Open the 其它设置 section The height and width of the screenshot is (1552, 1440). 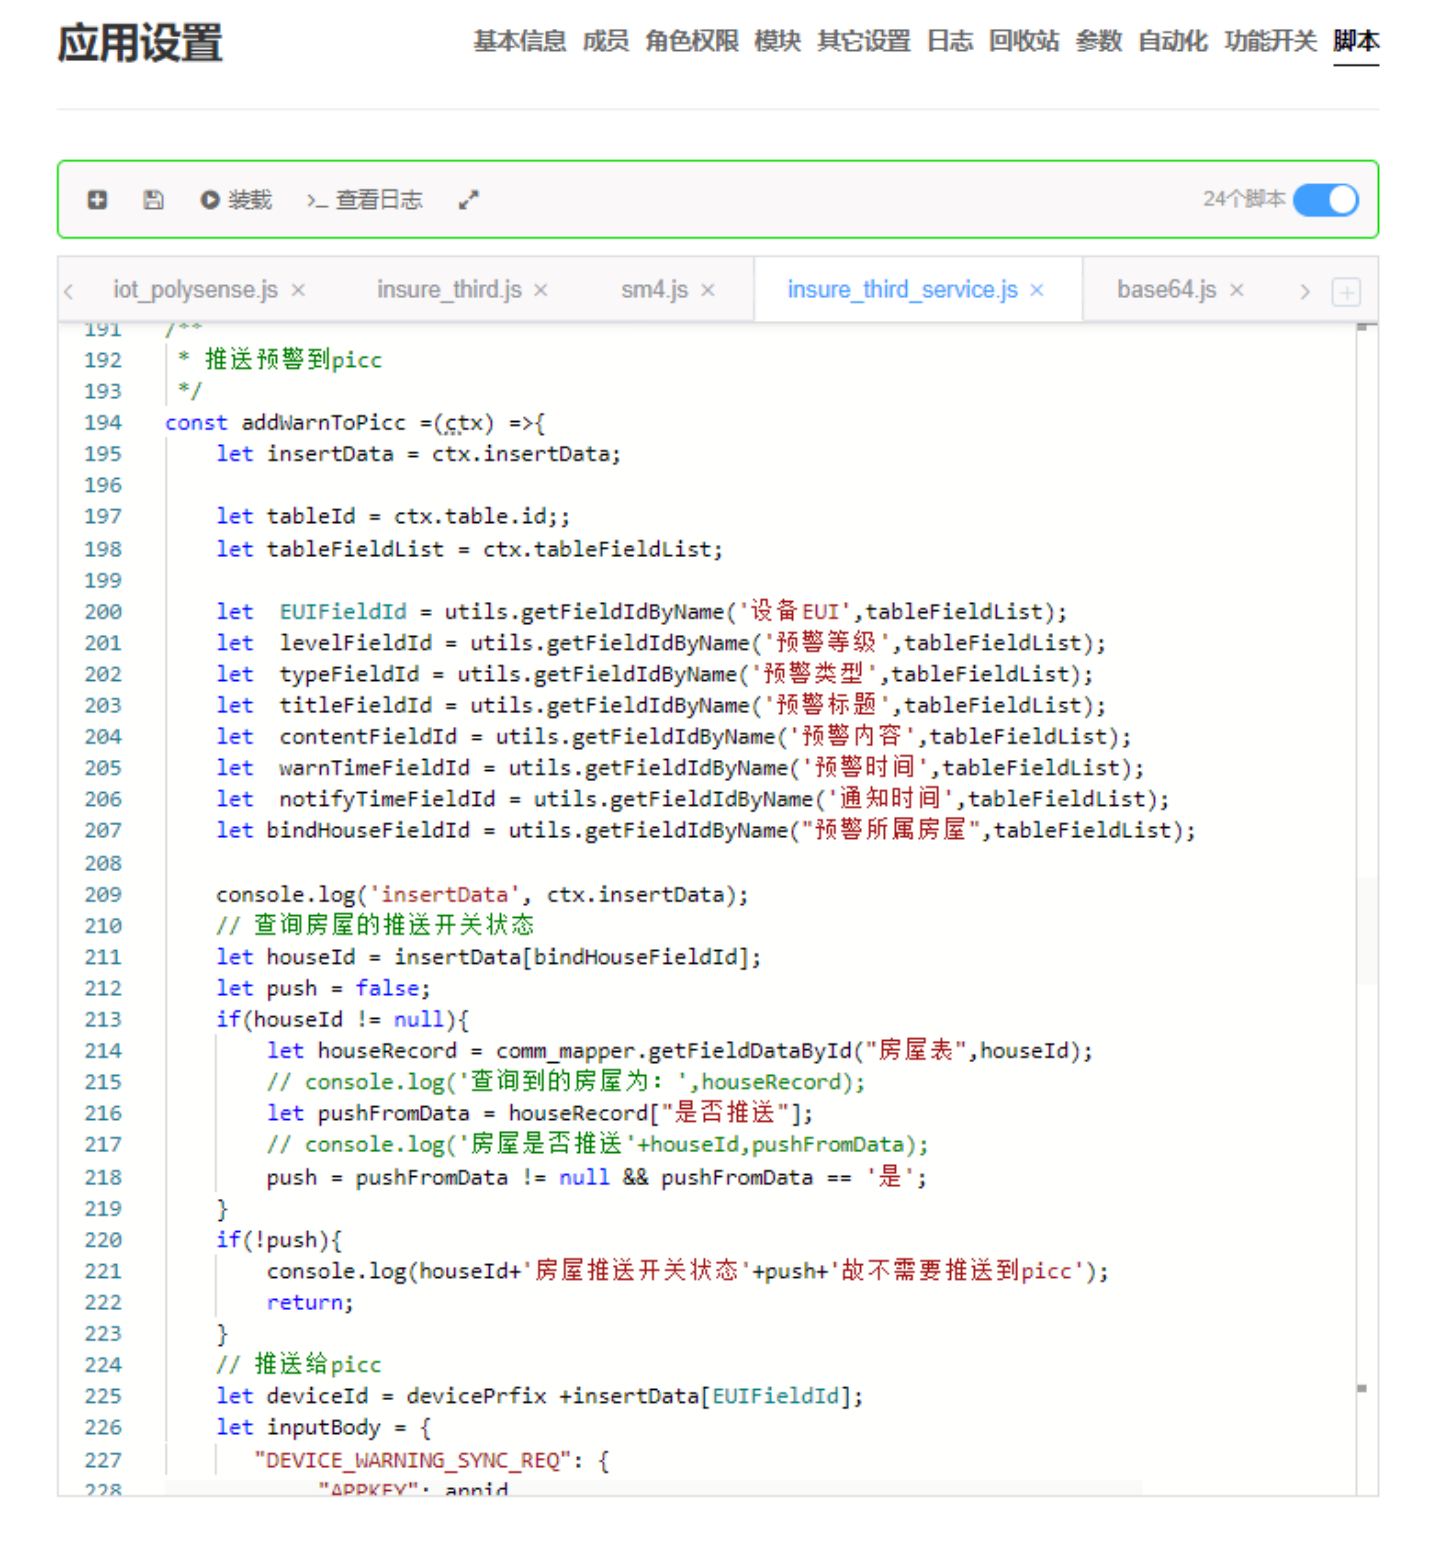864,41
